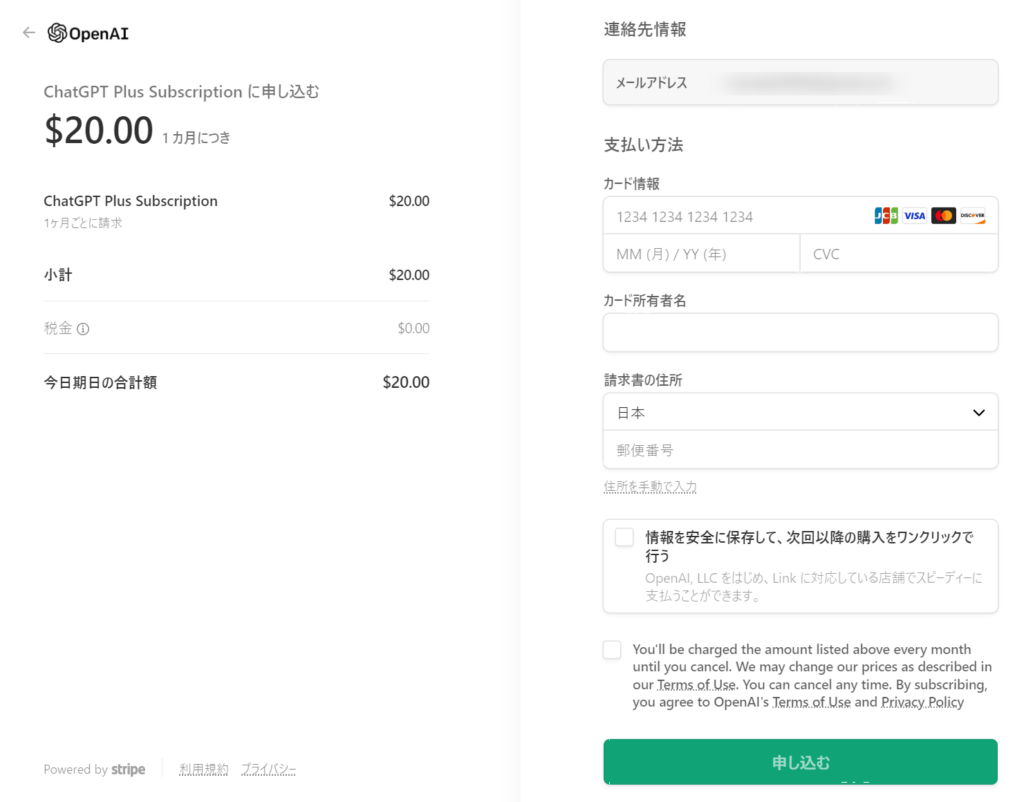Viewport: 1024px width, 802px height.
Task: Click the JCB card icon
Action: 886,216
